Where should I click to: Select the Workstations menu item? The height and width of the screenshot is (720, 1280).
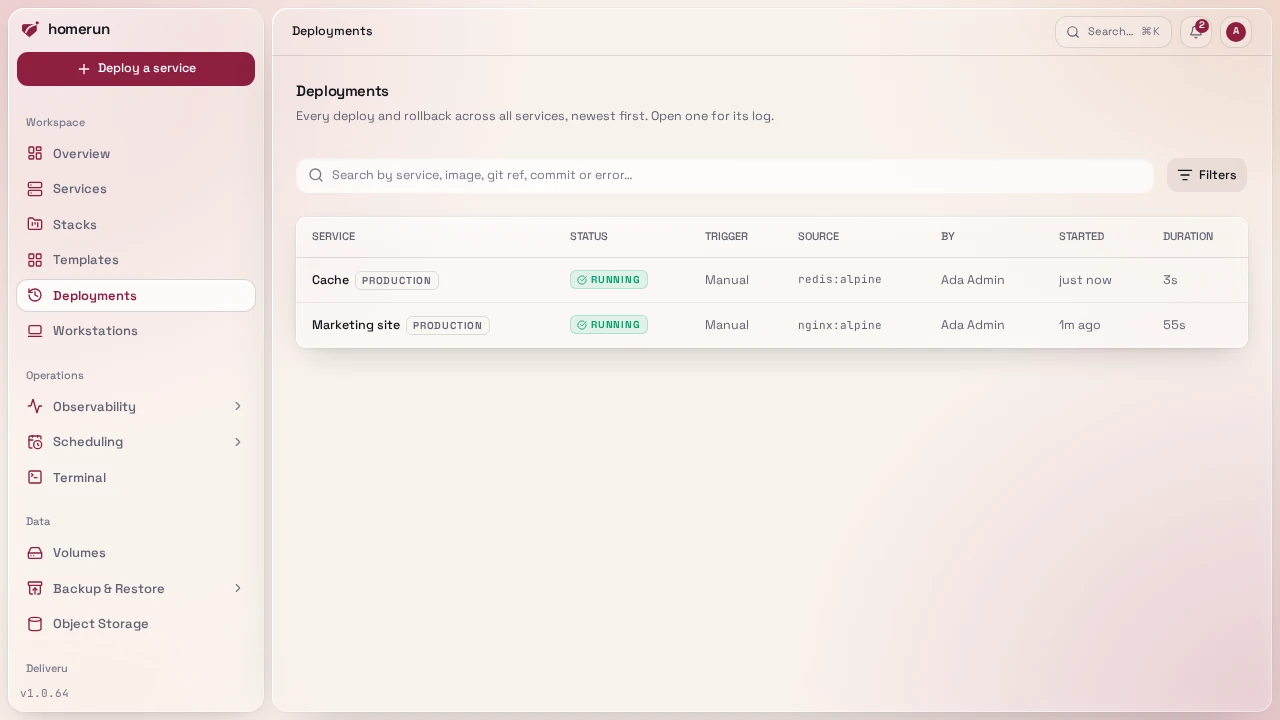136,331
